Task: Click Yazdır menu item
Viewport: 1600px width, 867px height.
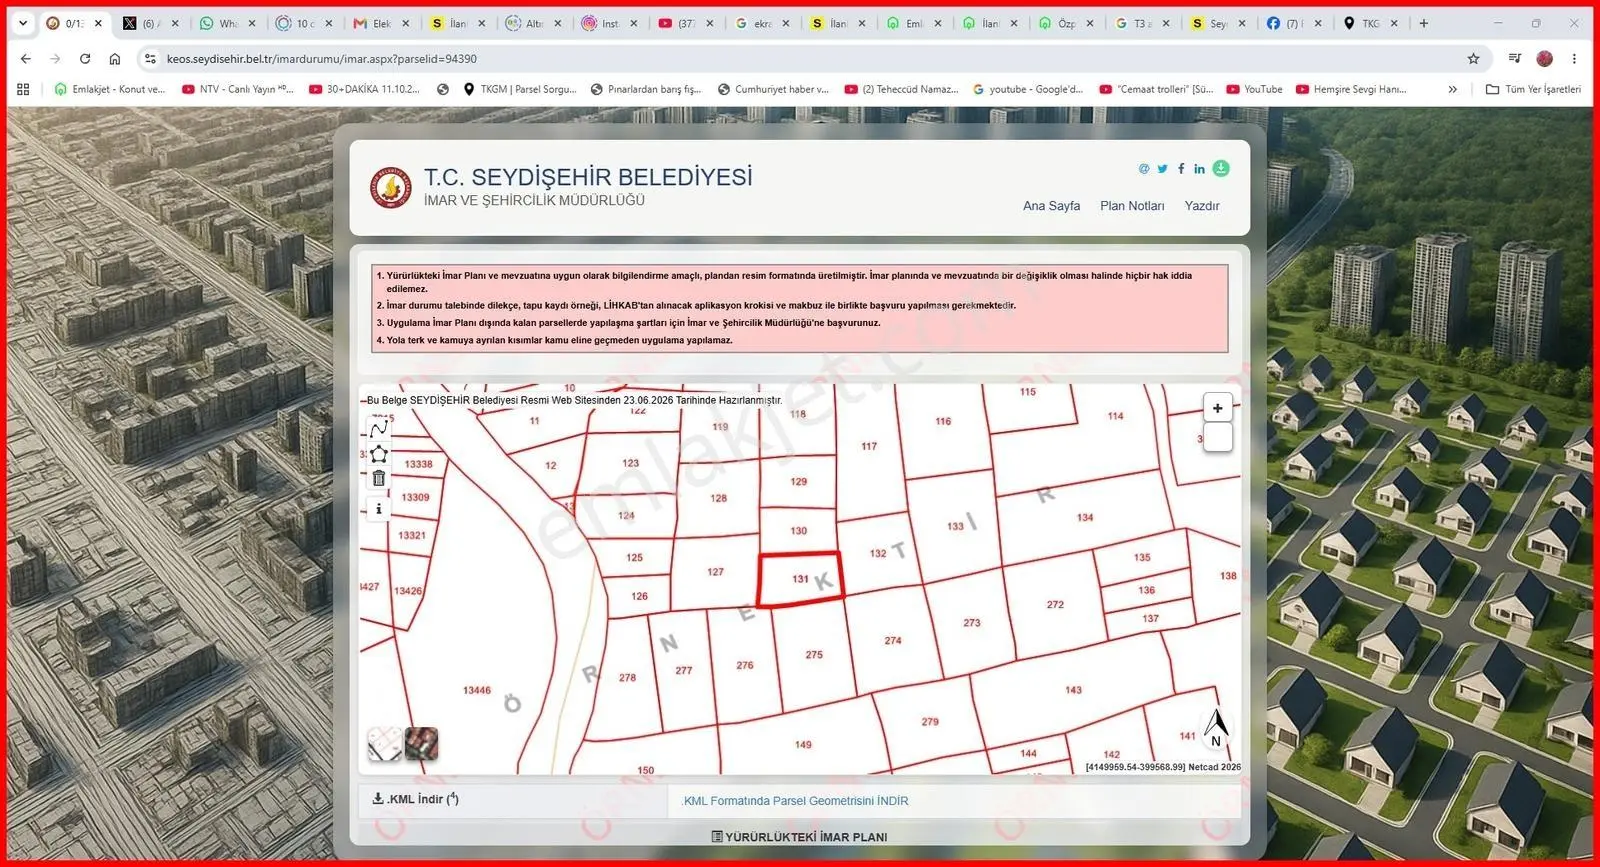Action: 1202,206
